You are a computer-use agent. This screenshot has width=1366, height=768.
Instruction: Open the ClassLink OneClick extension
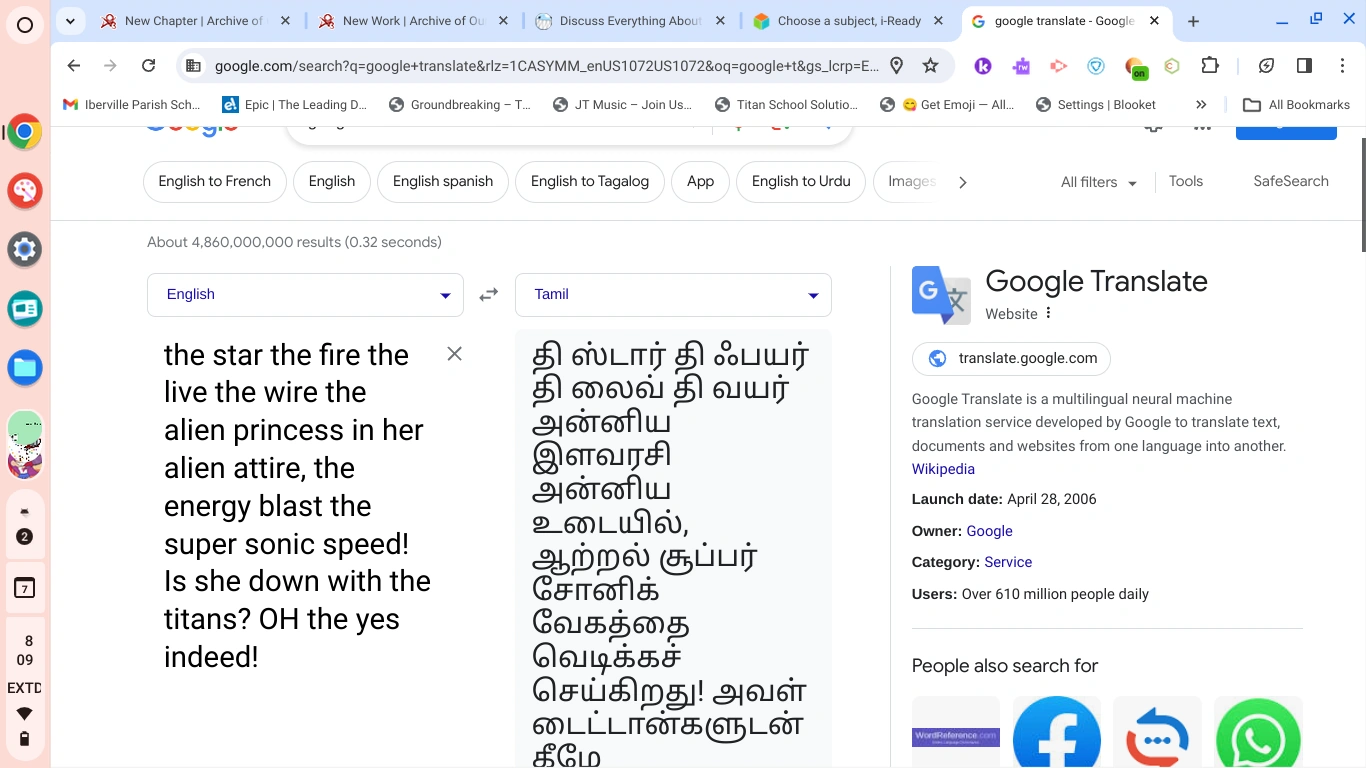(1137, 65)
